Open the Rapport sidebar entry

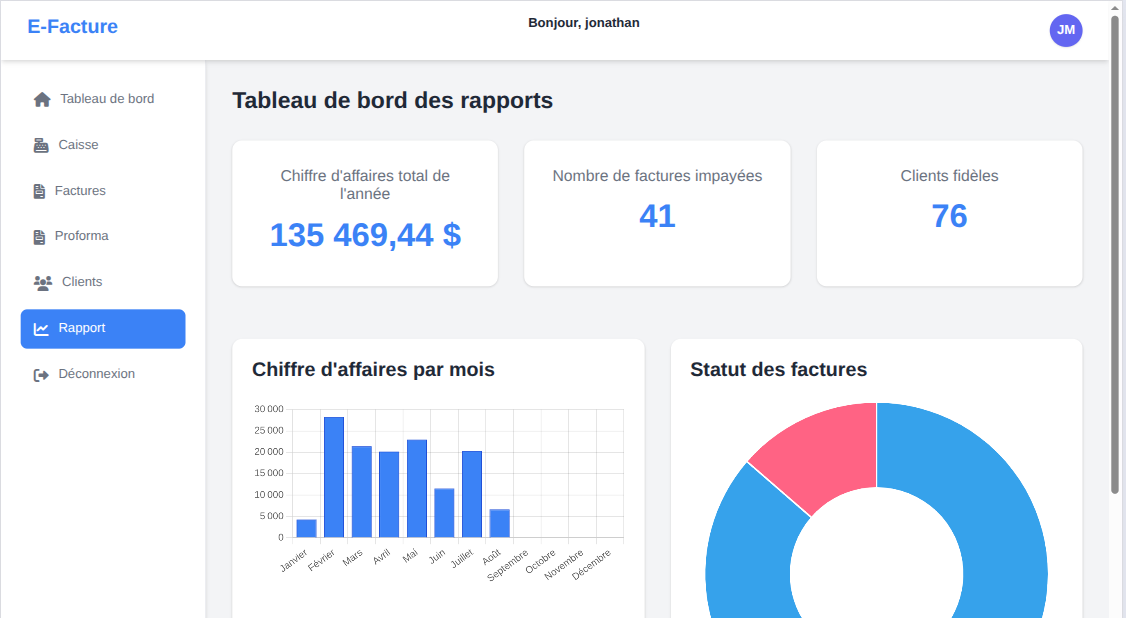(x=84, y=328)
